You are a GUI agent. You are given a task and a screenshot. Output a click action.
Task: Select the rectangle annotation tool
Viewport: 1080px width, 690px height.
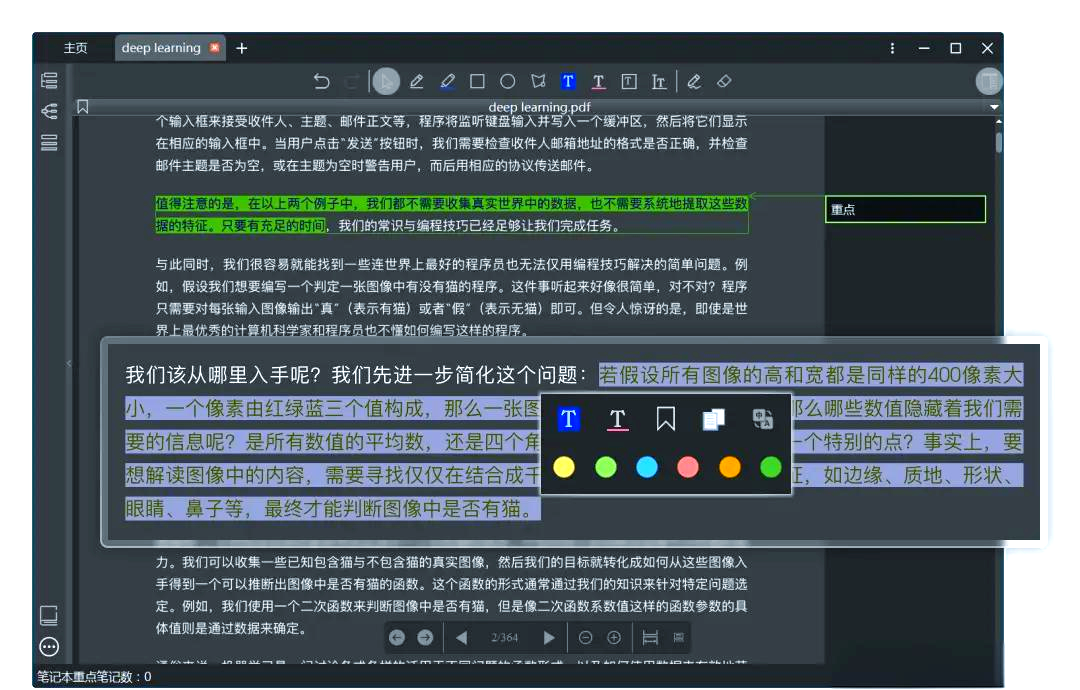(479, 81)
